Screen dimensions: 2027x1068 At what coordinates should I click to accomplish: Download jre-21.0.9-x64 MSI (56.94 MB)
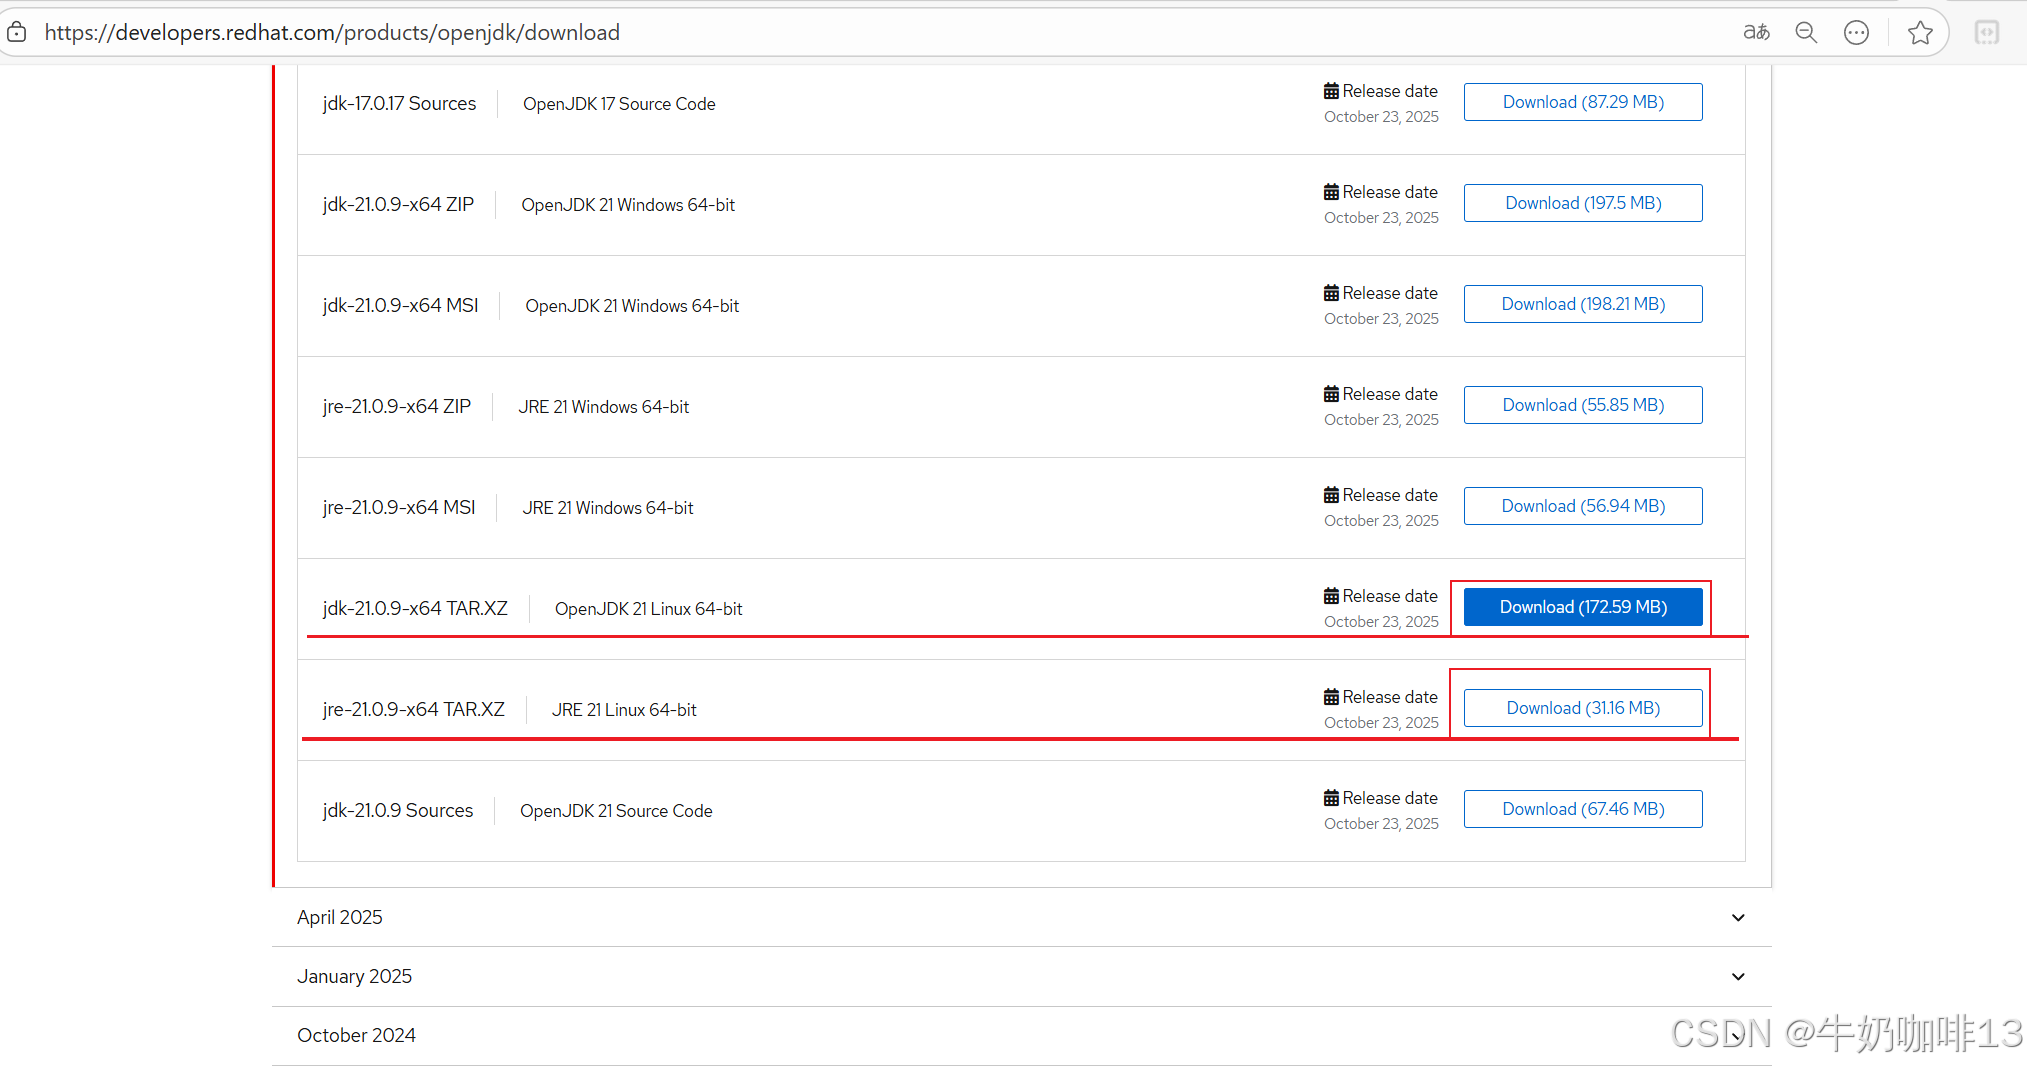point(1583,506)
